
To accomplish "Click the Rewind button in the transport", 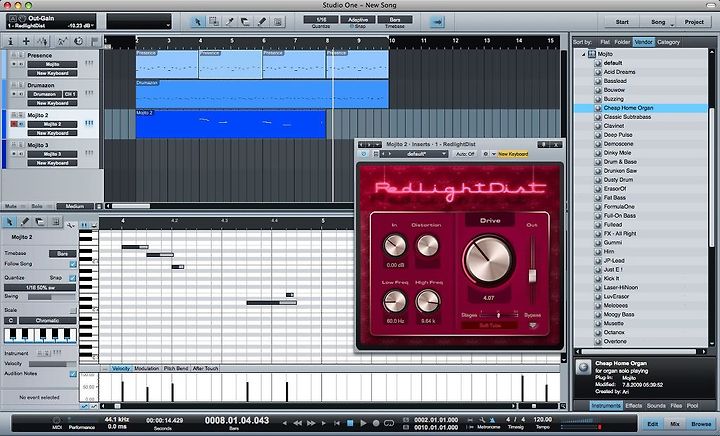I will pyautogui.click(x=298, y=423).
